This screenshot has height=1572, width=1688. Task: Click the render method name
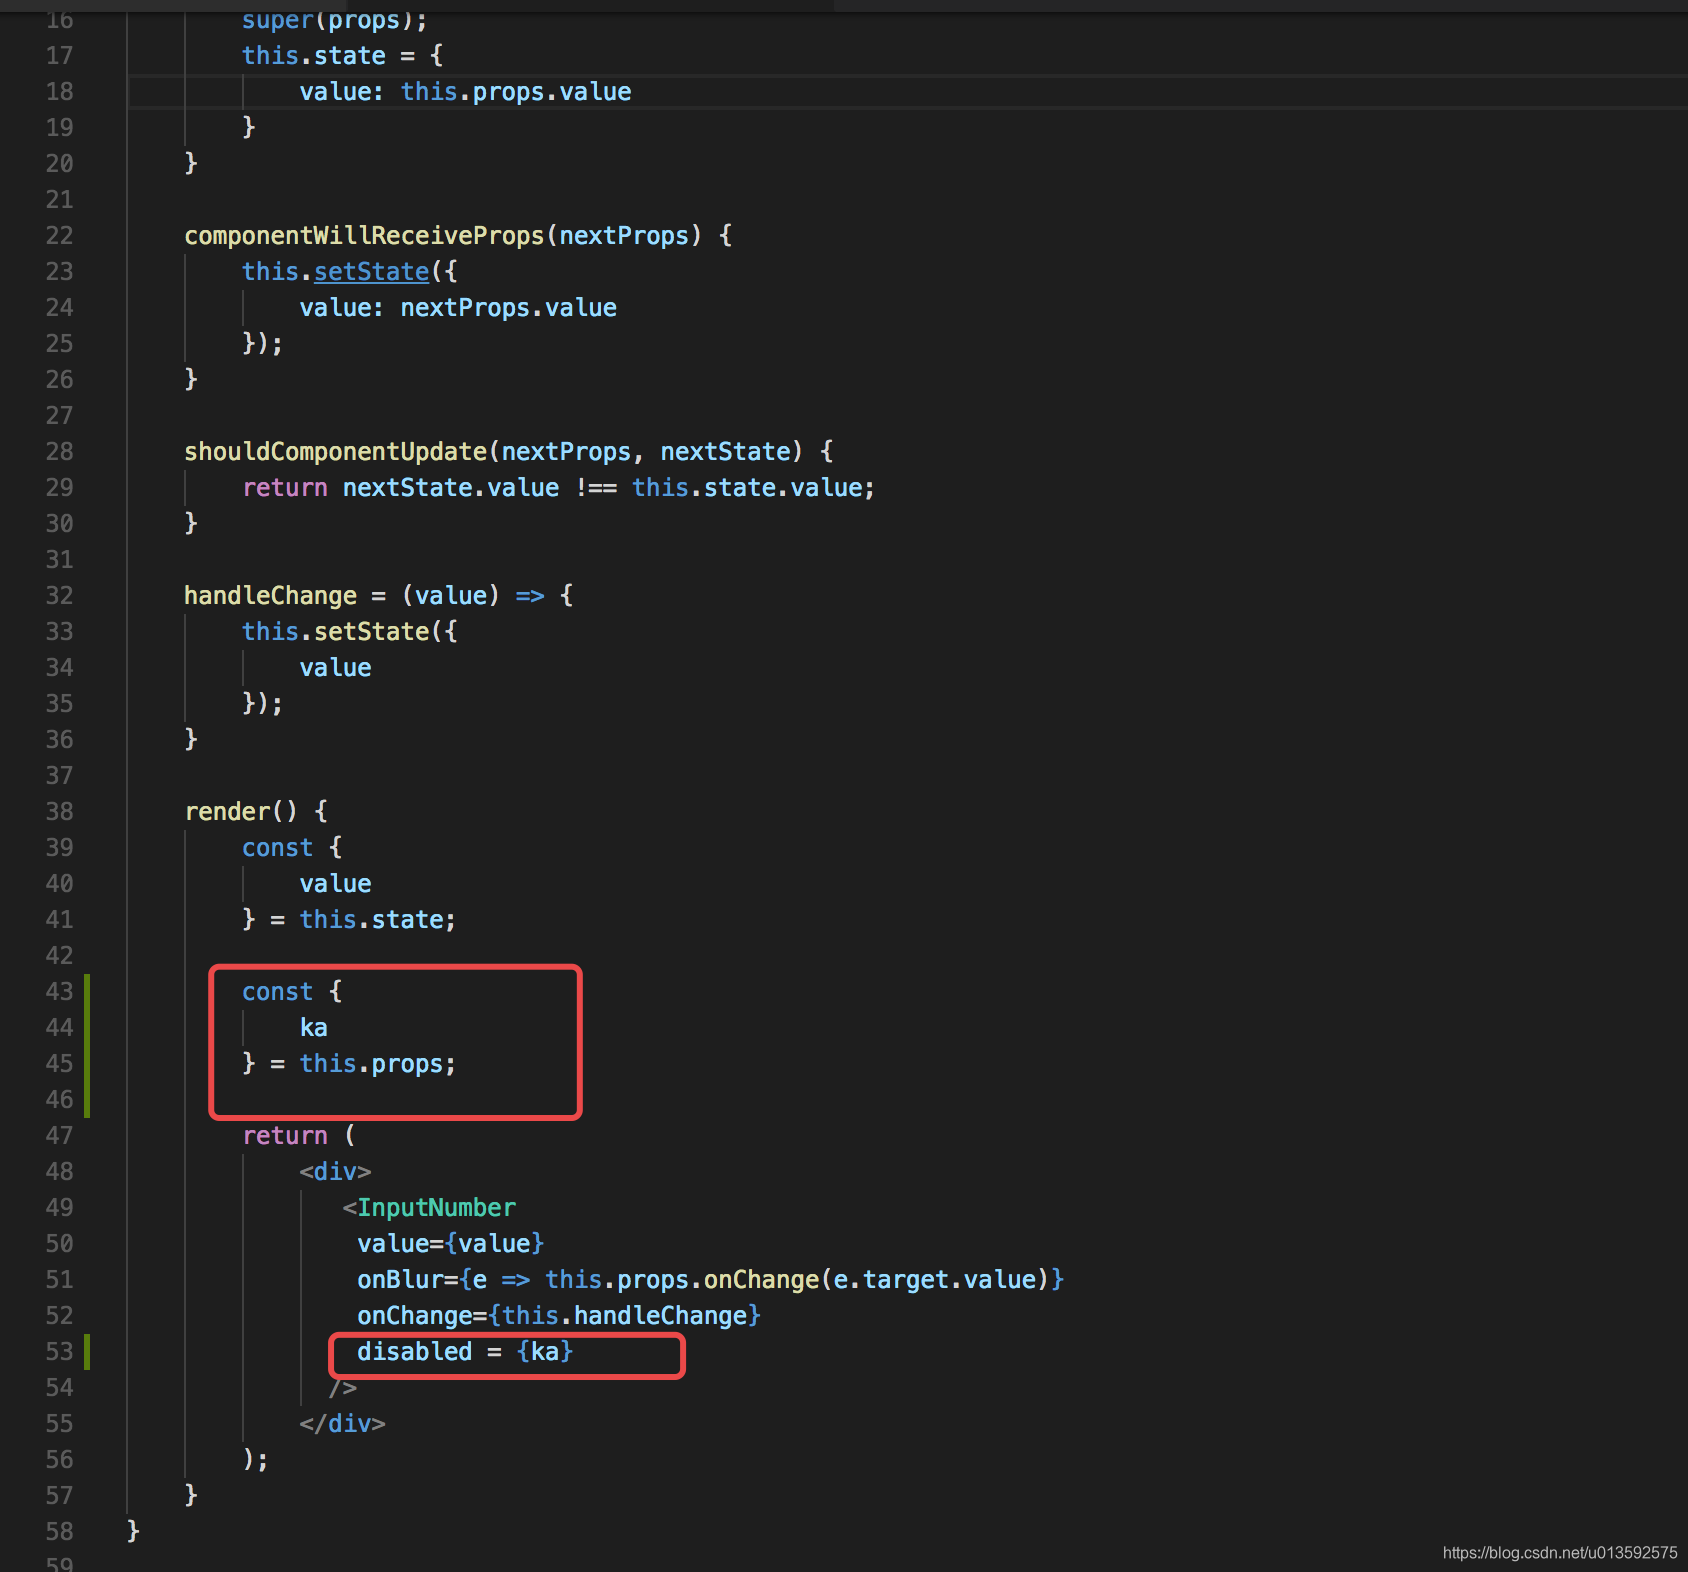[x=227, y=812]
